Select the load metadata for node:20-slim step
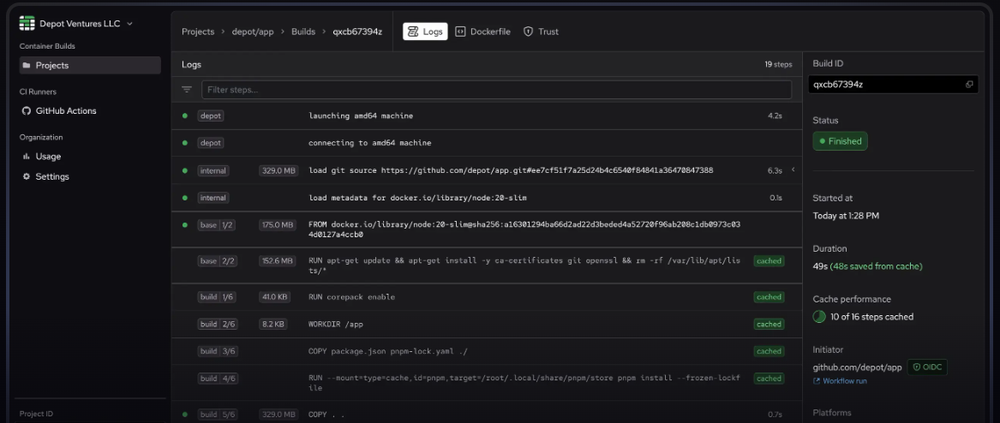Viewport: 1000px width, 423px height. (487, 198)
